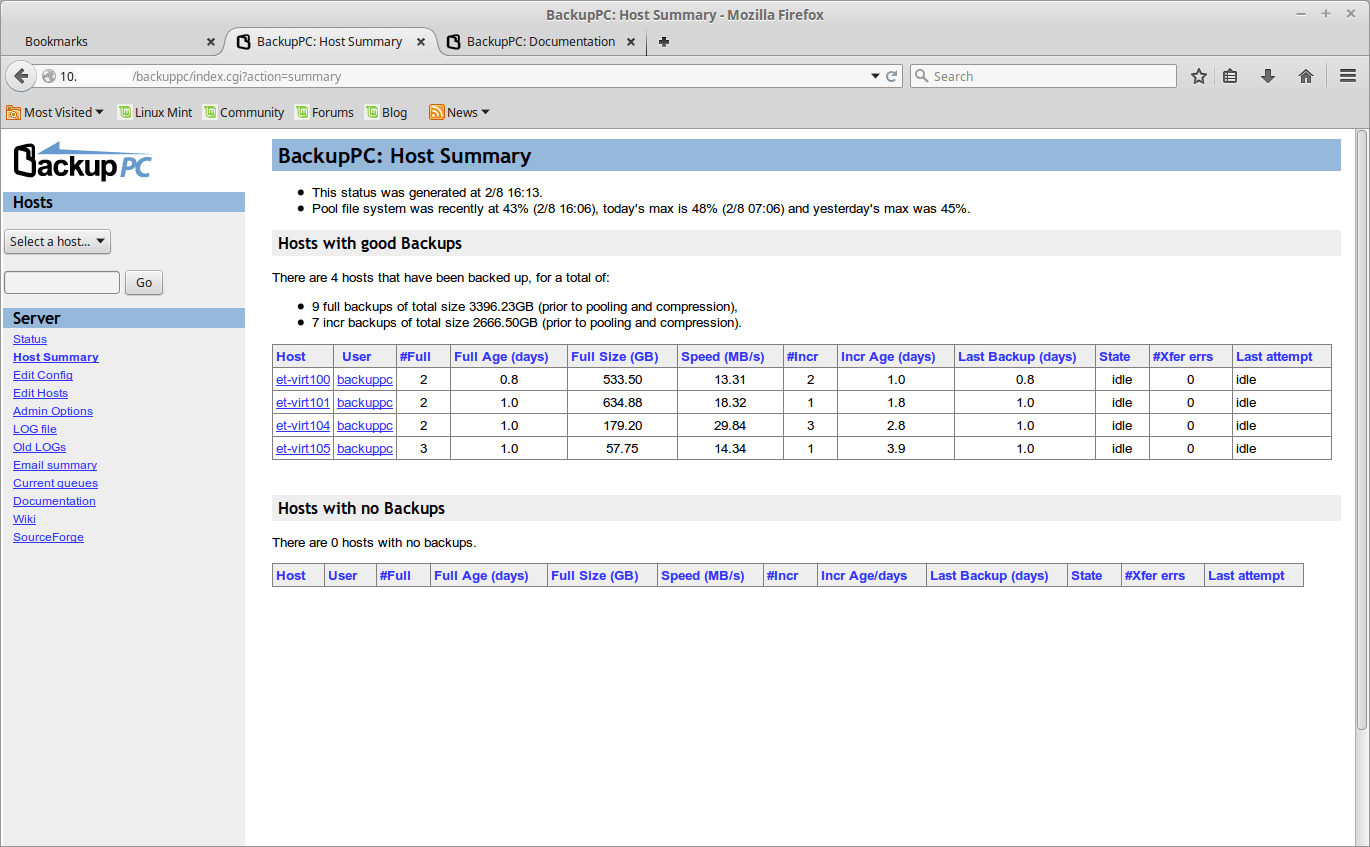The height and width of the screenshot is (847, 1370).
Task: Click the Go button
Action: point(144,283)
